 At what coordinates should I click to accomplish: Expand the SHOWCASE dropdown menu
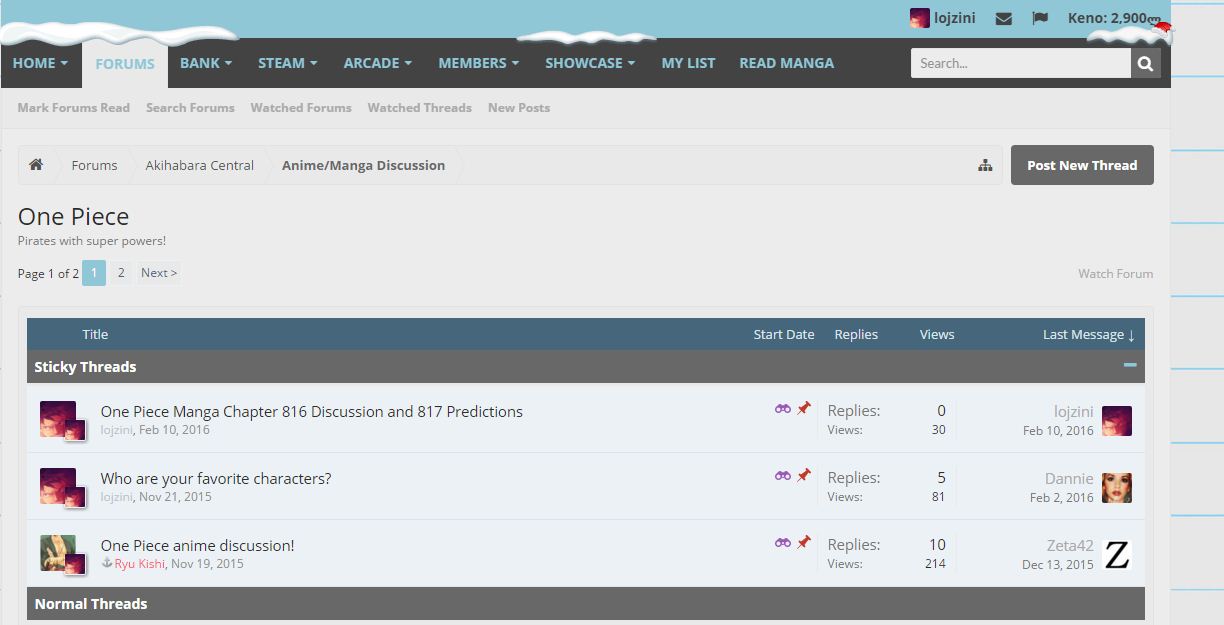point(590,63)
